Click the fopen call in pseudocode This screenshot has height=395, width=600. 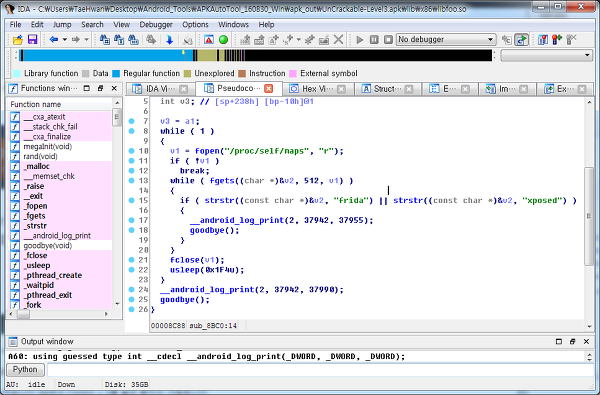207,151
